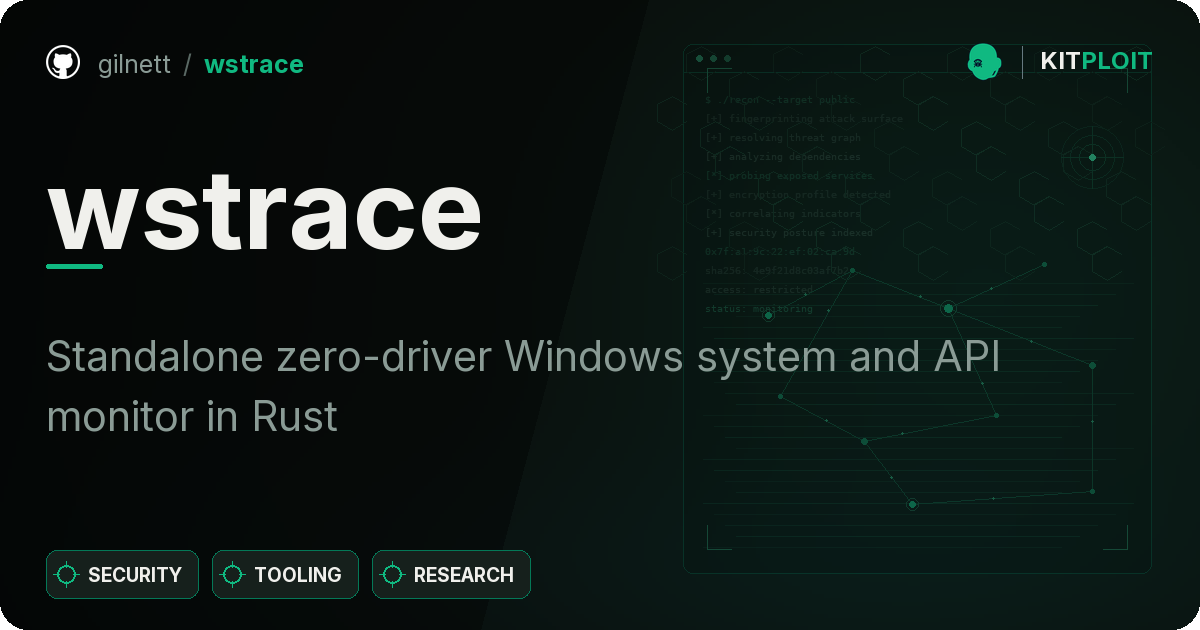Open the gilnett owner name

(x=135, y=64)
